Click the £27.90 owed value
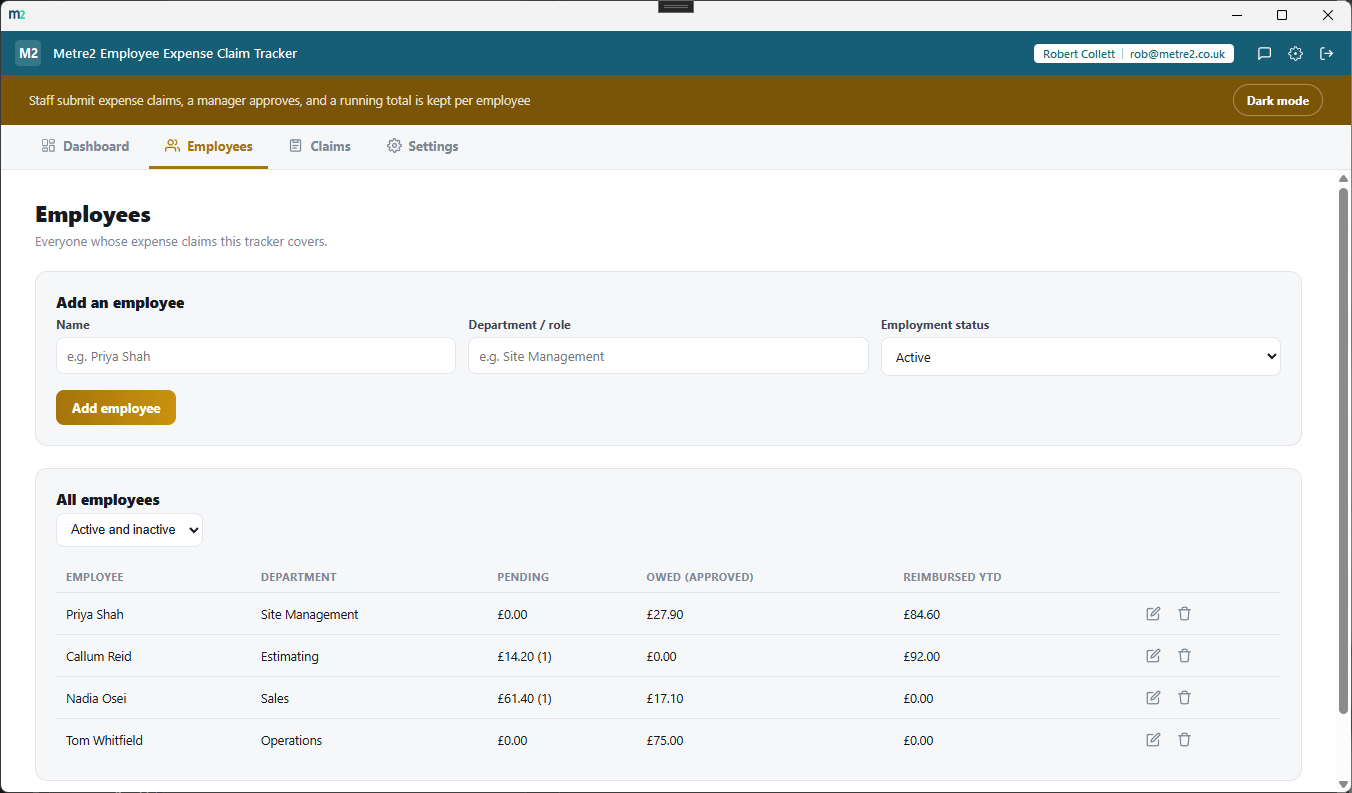Viewport: 1352px width, 793px height. coord(665,615)
